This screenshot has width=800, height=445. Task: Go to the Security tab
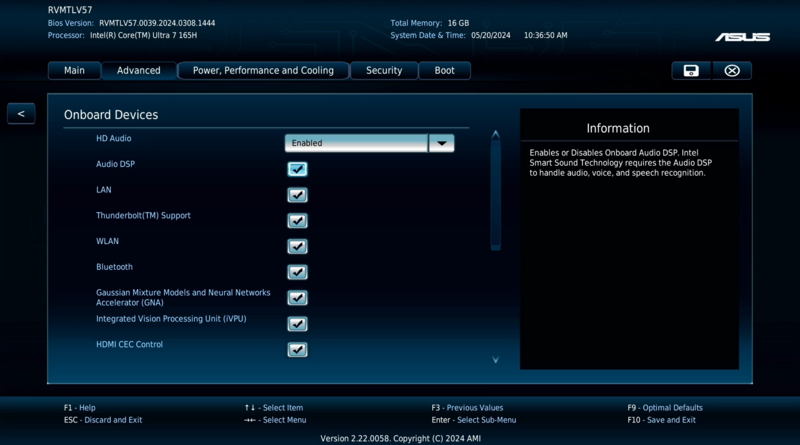point(384,70)
